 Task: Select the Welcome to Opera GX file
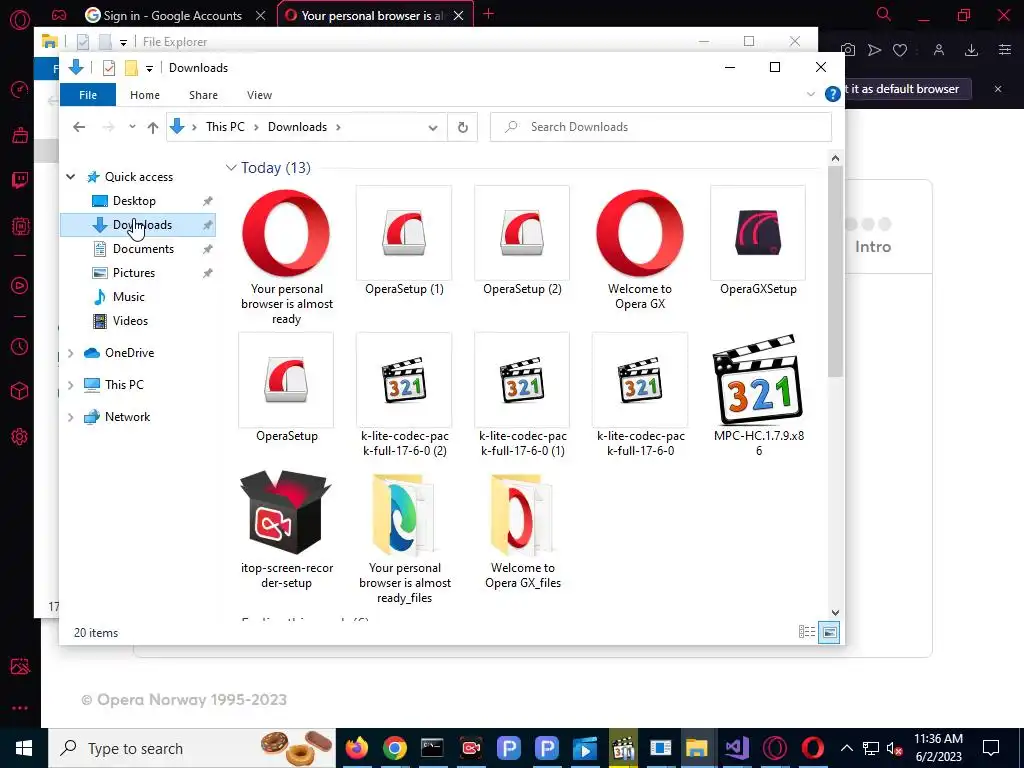640,234
